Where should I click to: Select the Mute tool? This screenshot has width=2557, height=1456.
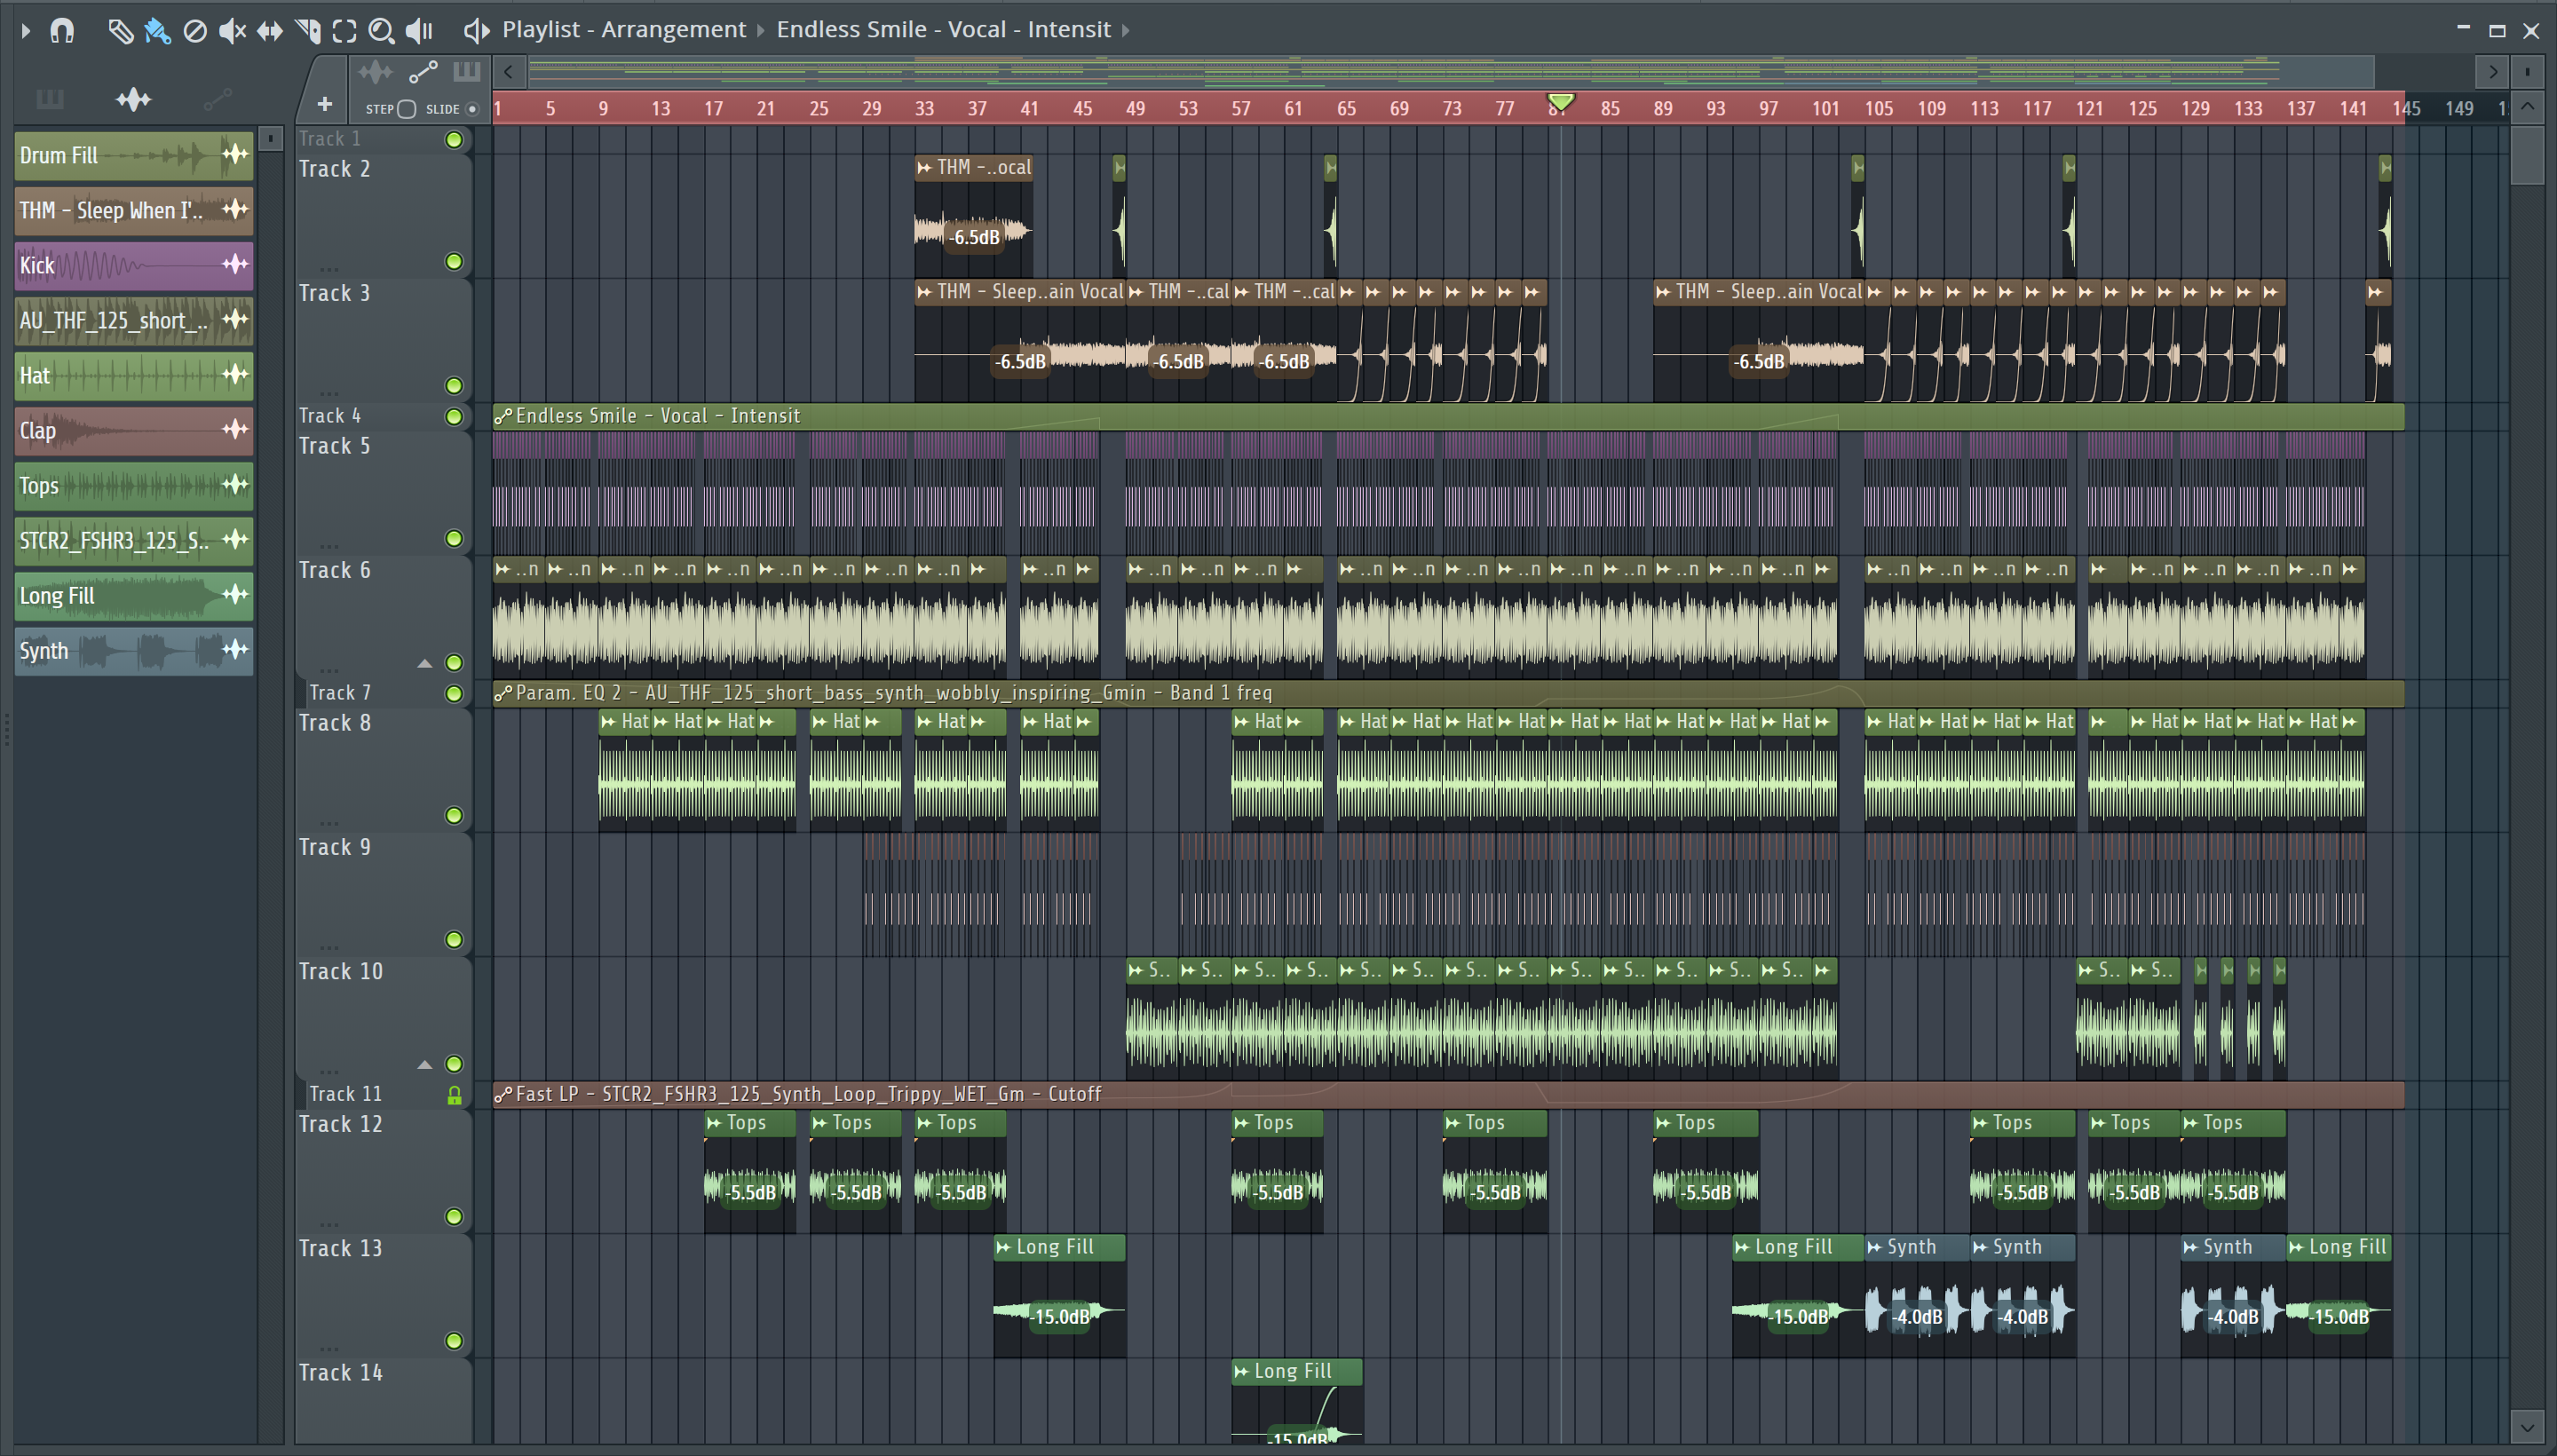click(x=232, y=31)
